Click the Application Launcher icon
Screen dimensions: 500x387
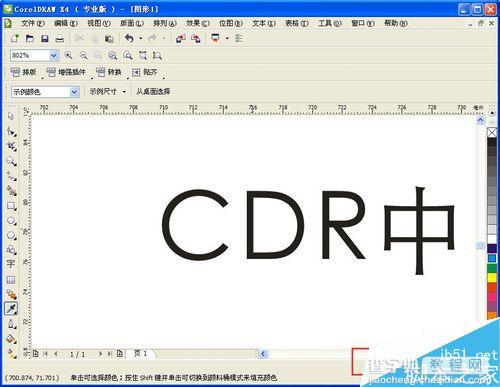pyautogui.click(x=216, y=38)
